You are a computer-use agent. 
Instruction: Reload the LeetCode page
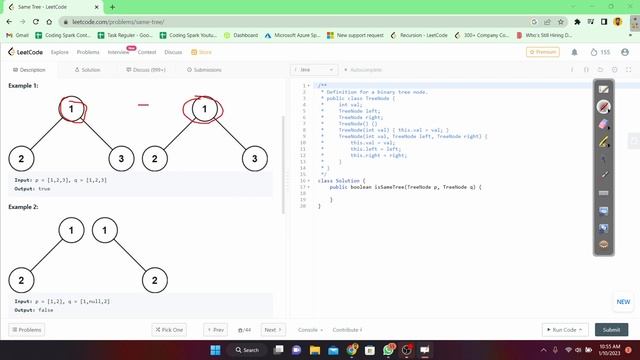pos(36,22)
